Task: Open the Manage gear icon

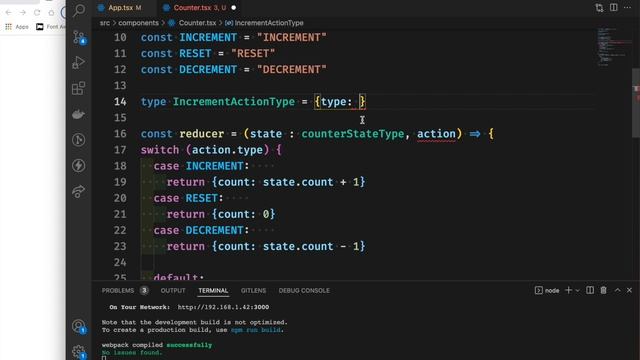Action: click(x=78, y=351)
